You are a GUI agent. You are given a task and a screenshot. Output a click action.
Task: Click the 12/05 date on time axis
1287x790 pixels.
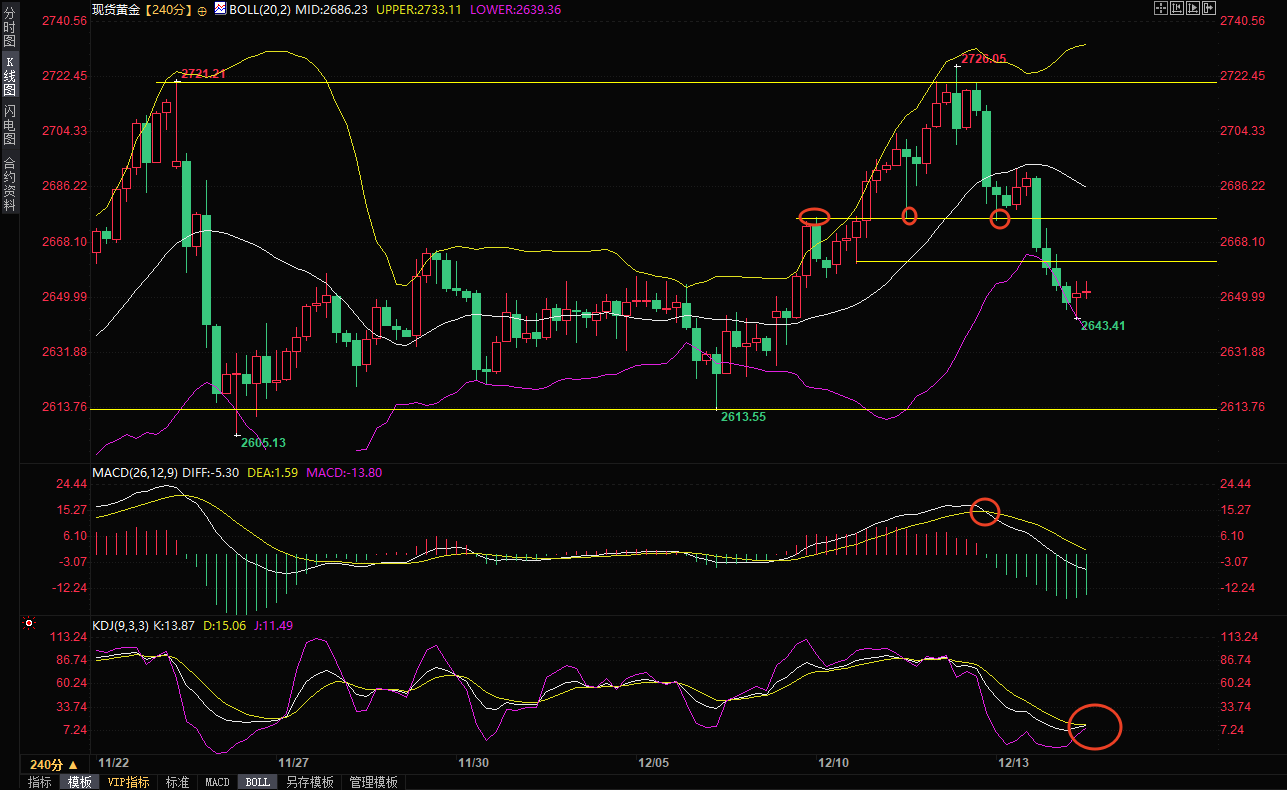(653, 762)
